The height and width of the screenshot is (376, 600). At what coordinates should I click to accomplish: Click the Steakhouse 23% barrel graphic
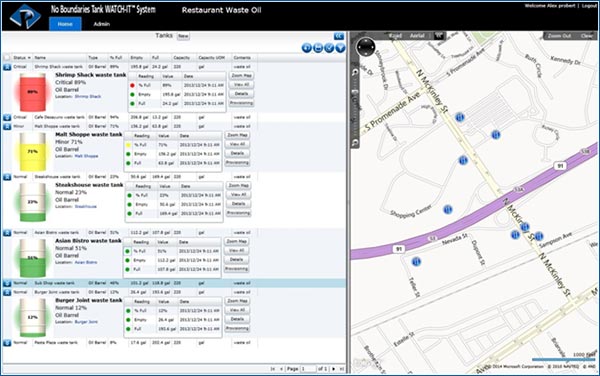tap(33, 202)
